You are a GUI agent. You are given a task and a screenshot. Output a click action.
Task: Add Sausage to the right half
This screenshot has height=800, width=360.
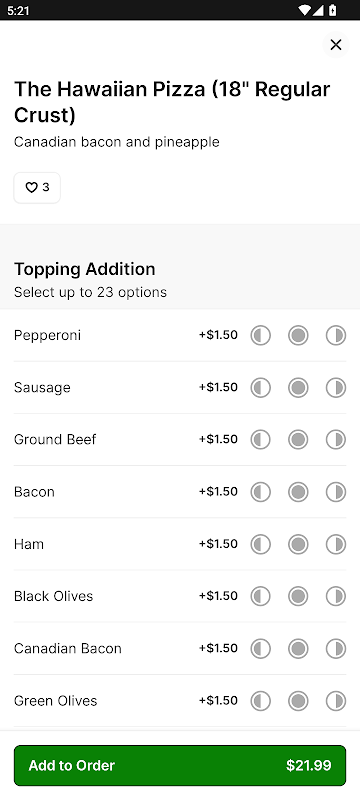point(336,388)
